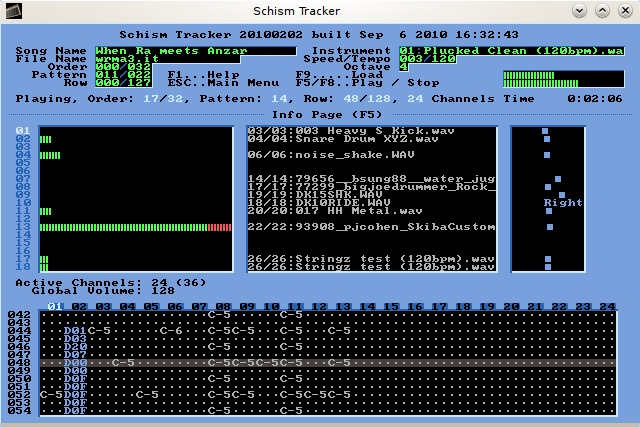
Task: Click the File Name field 'wrma3.it'
Action: pyautogui.click(x=168, y=59)
